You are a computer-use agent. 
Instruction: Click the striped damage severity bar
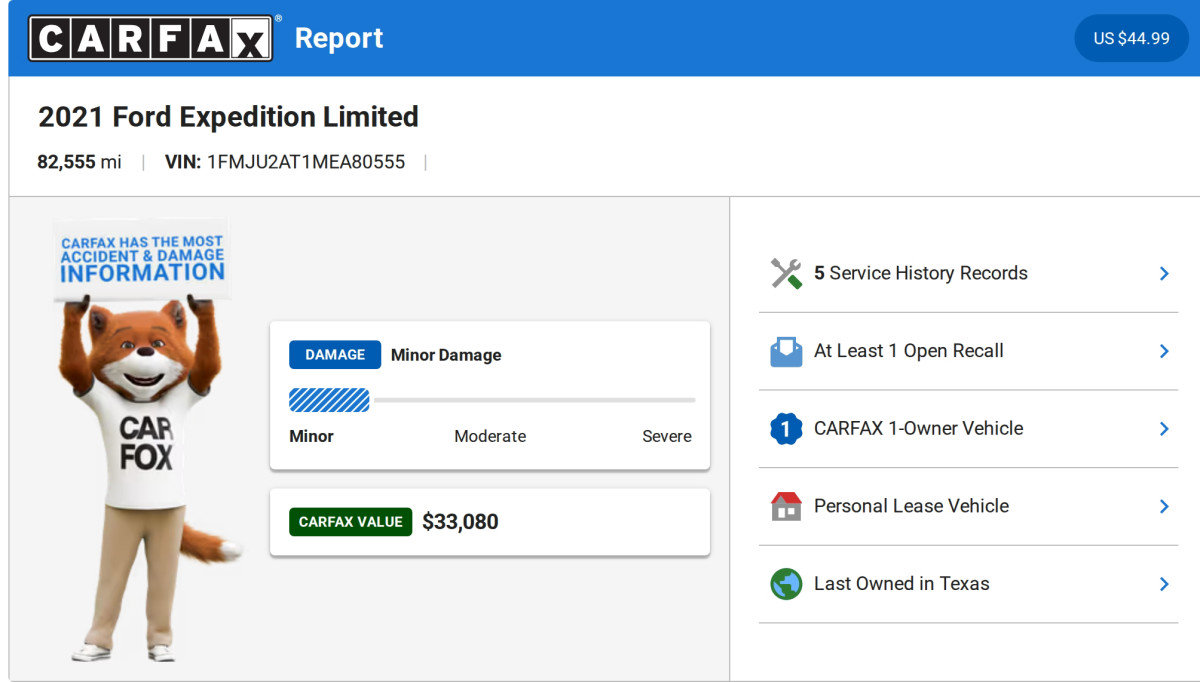(329, 400)
